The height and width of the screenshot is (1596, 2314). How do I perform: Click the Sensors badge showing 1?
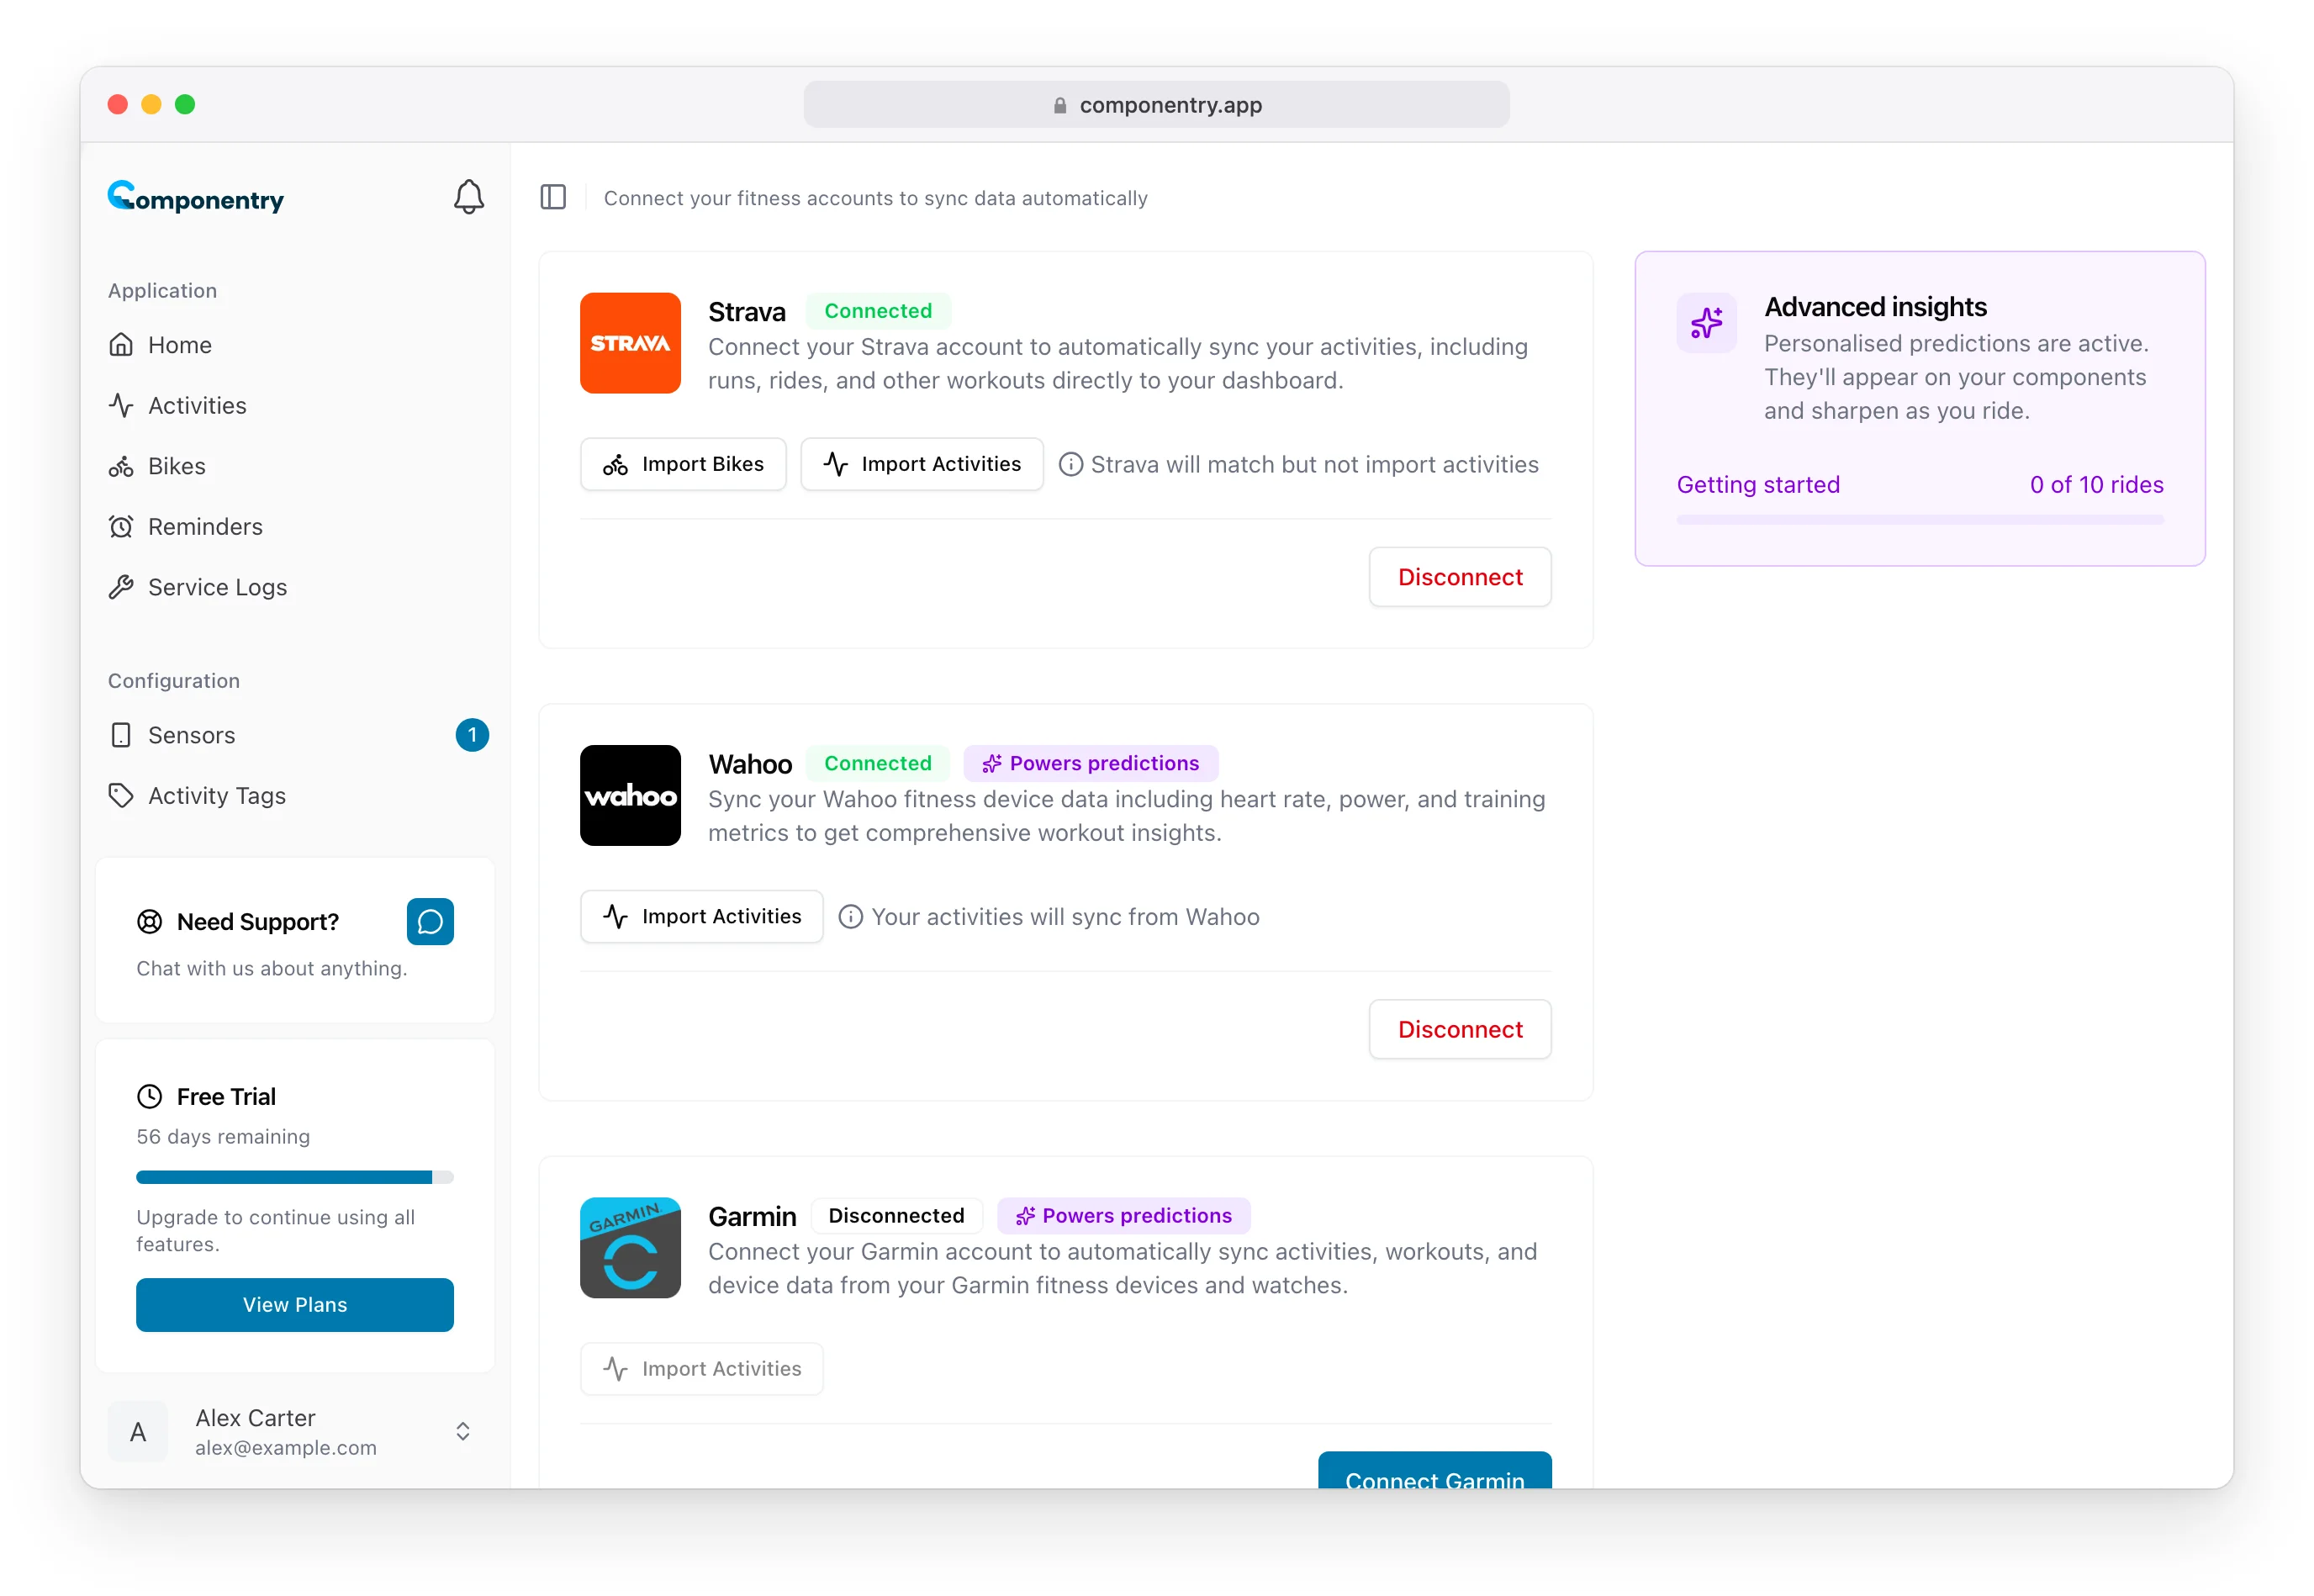472,735
